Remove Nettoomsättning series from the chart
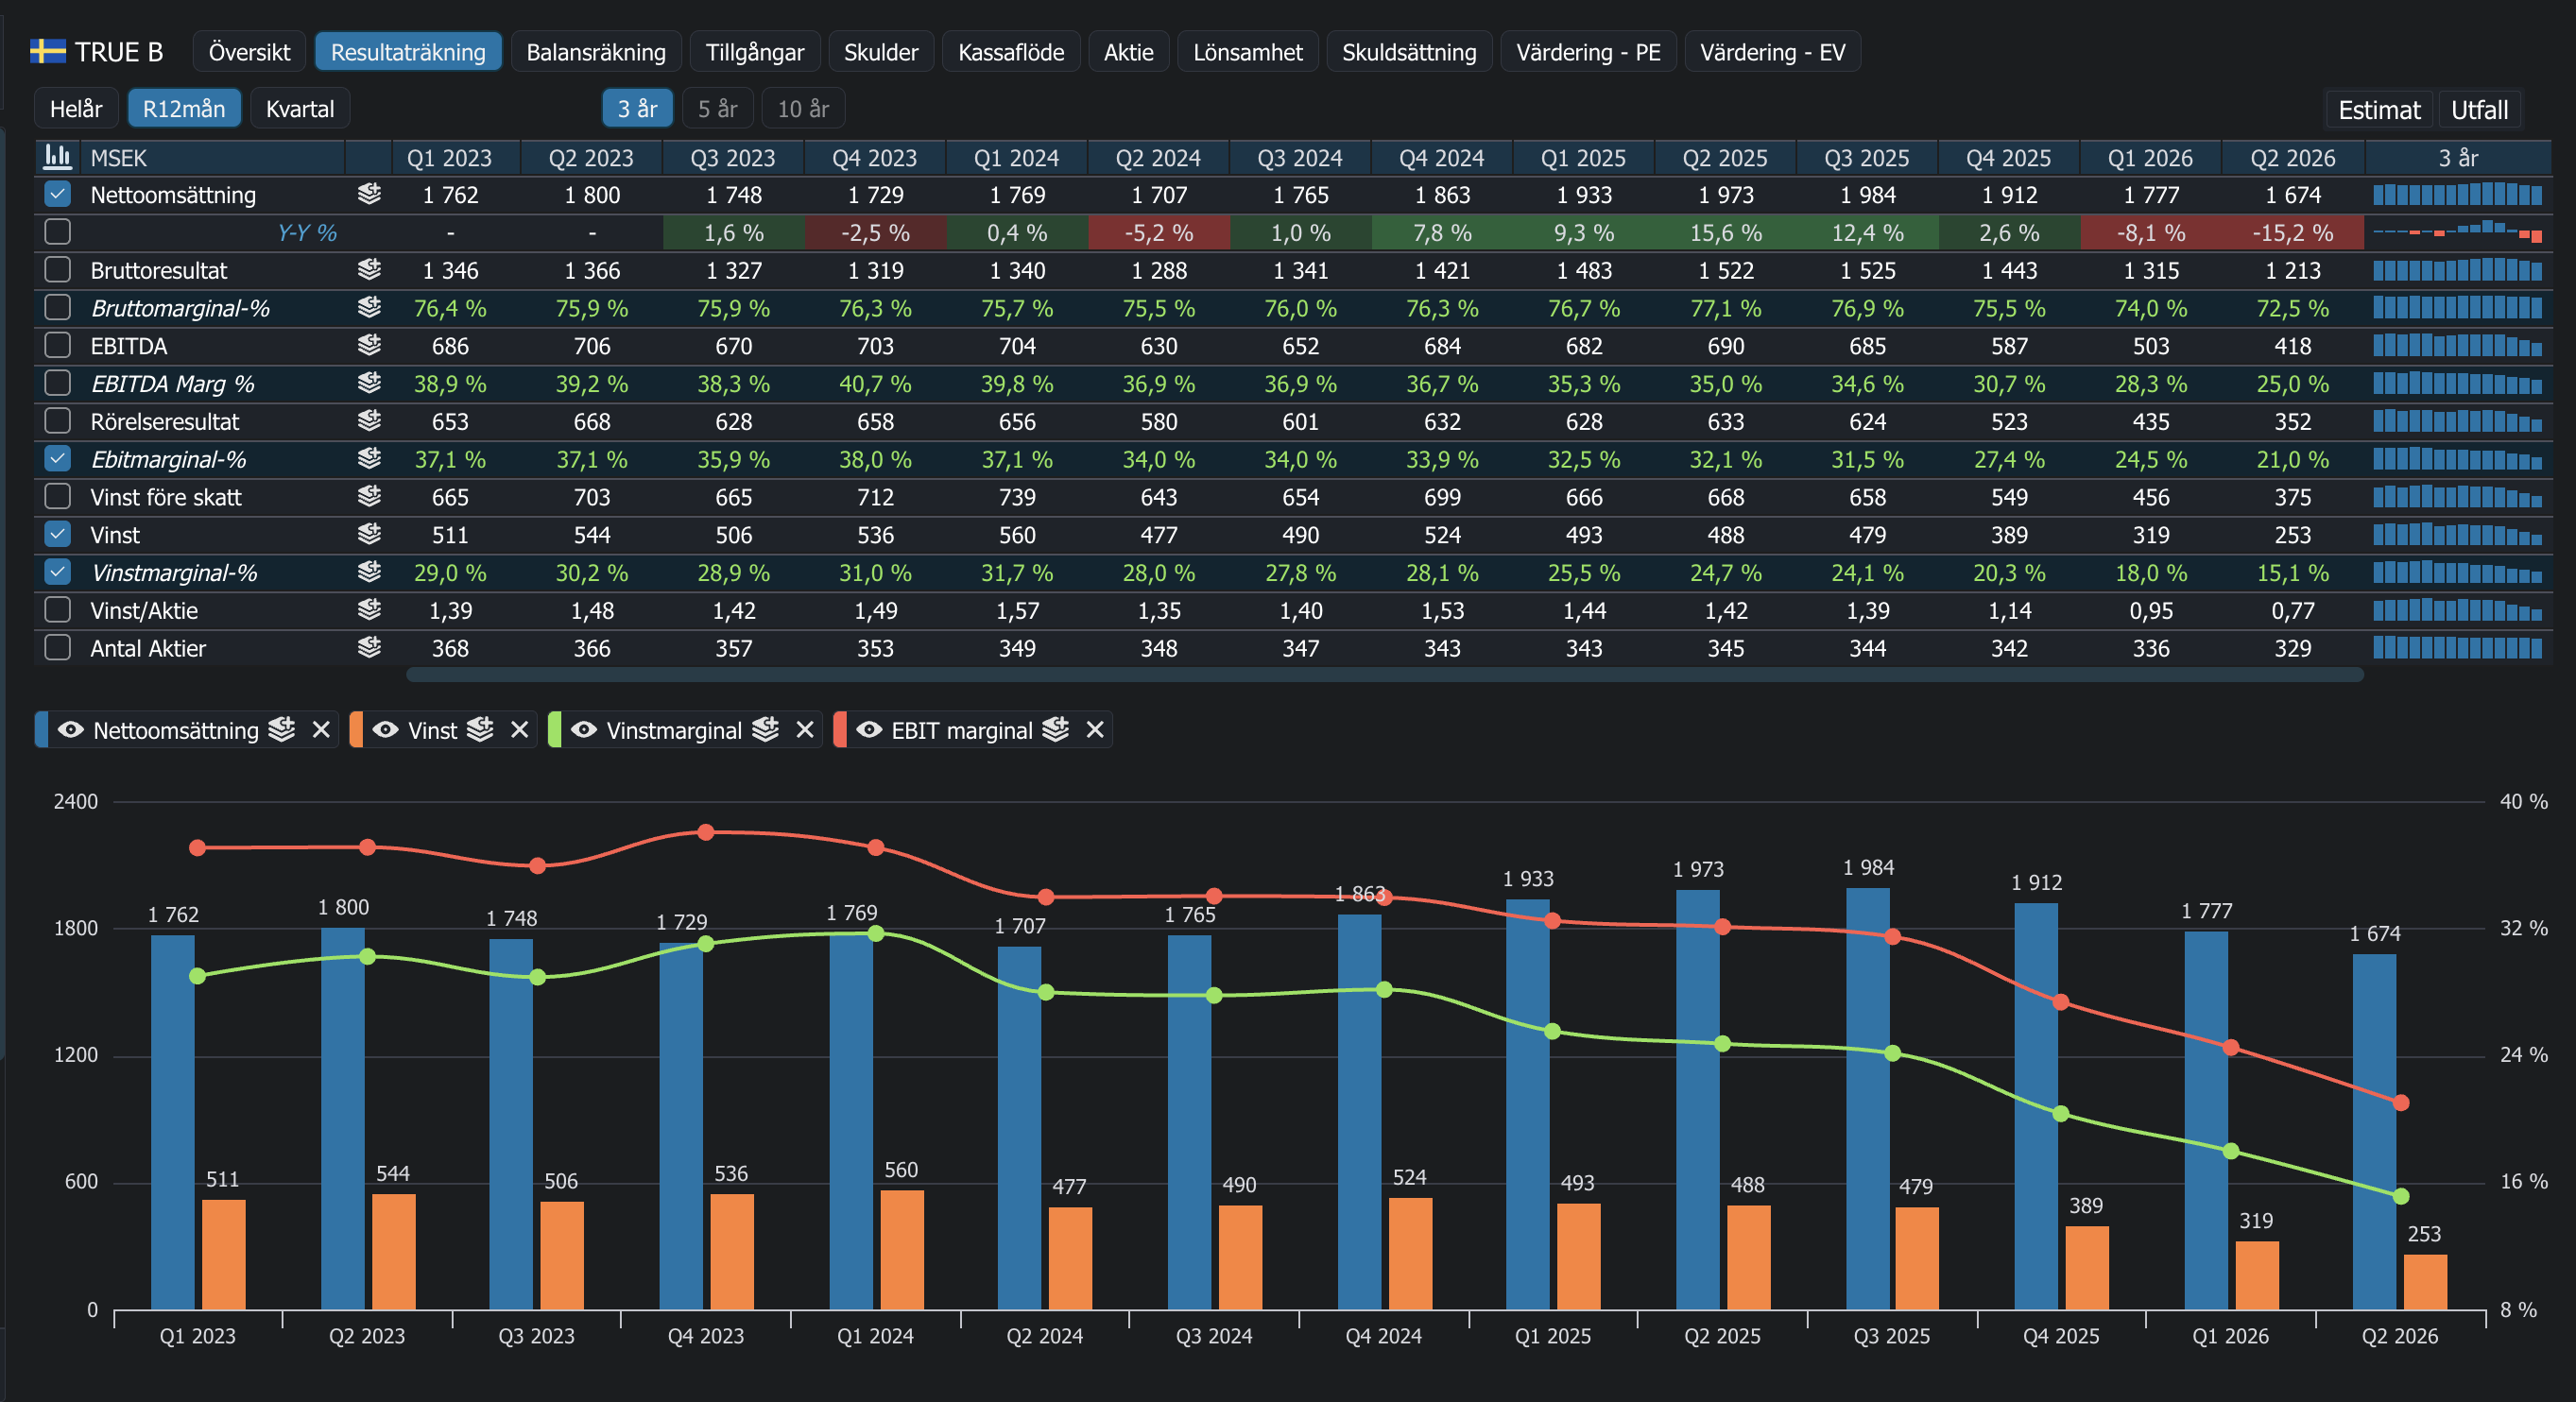 321,730
